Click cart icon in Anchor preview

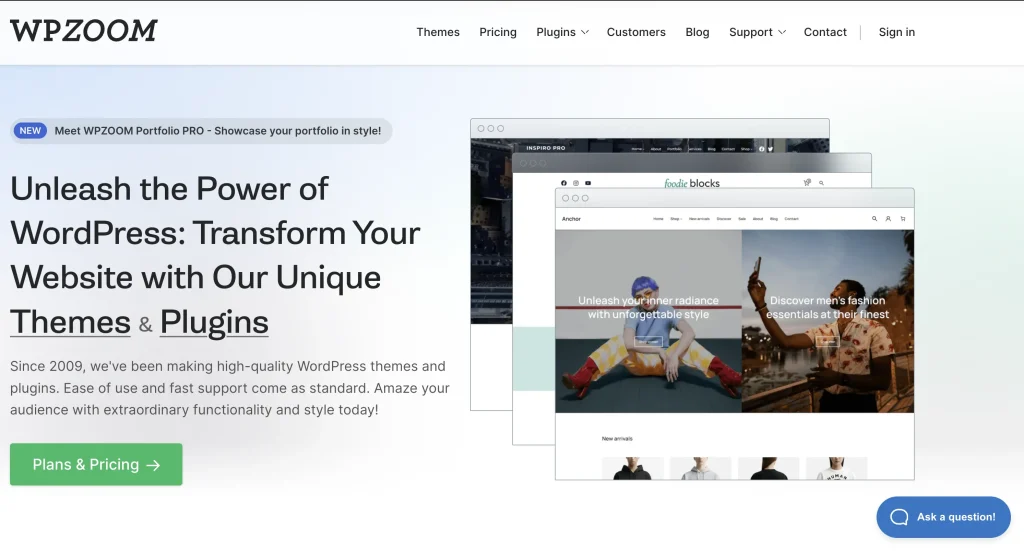point(903,219)
